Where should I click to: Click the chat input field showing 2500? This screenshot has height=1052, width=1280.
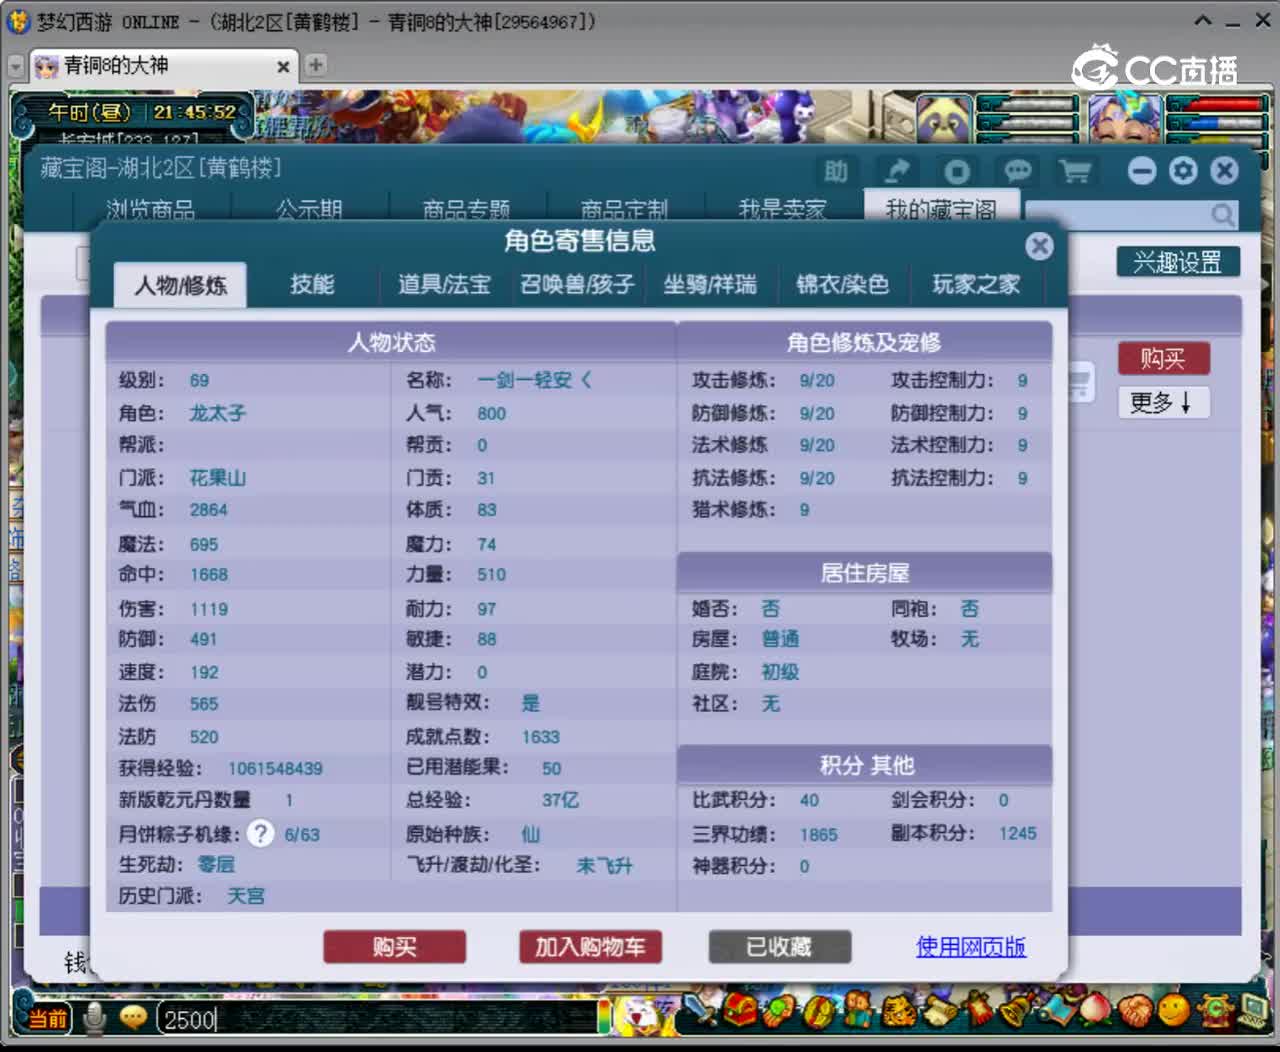(380, 1019)
